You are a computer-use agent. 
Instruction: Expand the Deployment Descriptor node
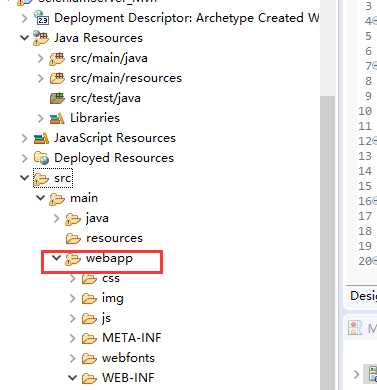coord(24,18)
